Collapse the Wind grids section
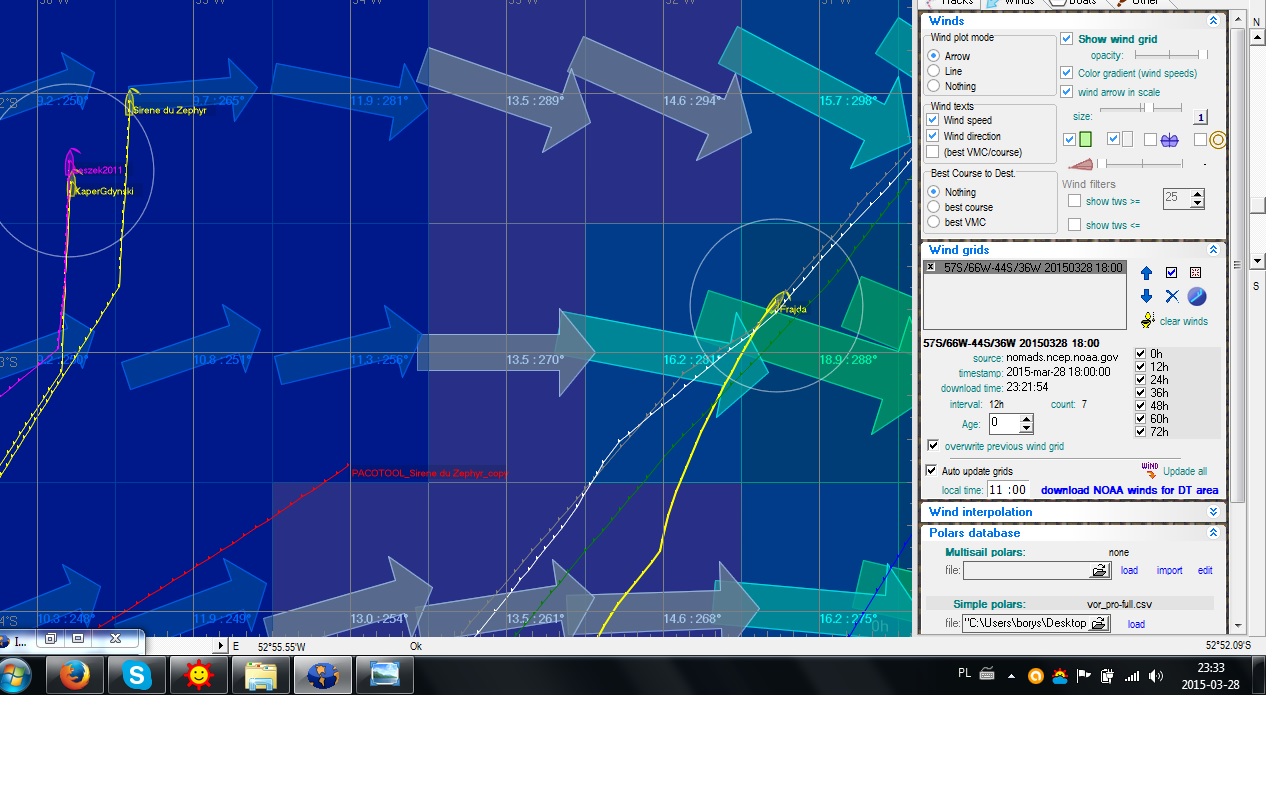The height and width of the screenshot is (800, 1280). [x=1213, y=250]
